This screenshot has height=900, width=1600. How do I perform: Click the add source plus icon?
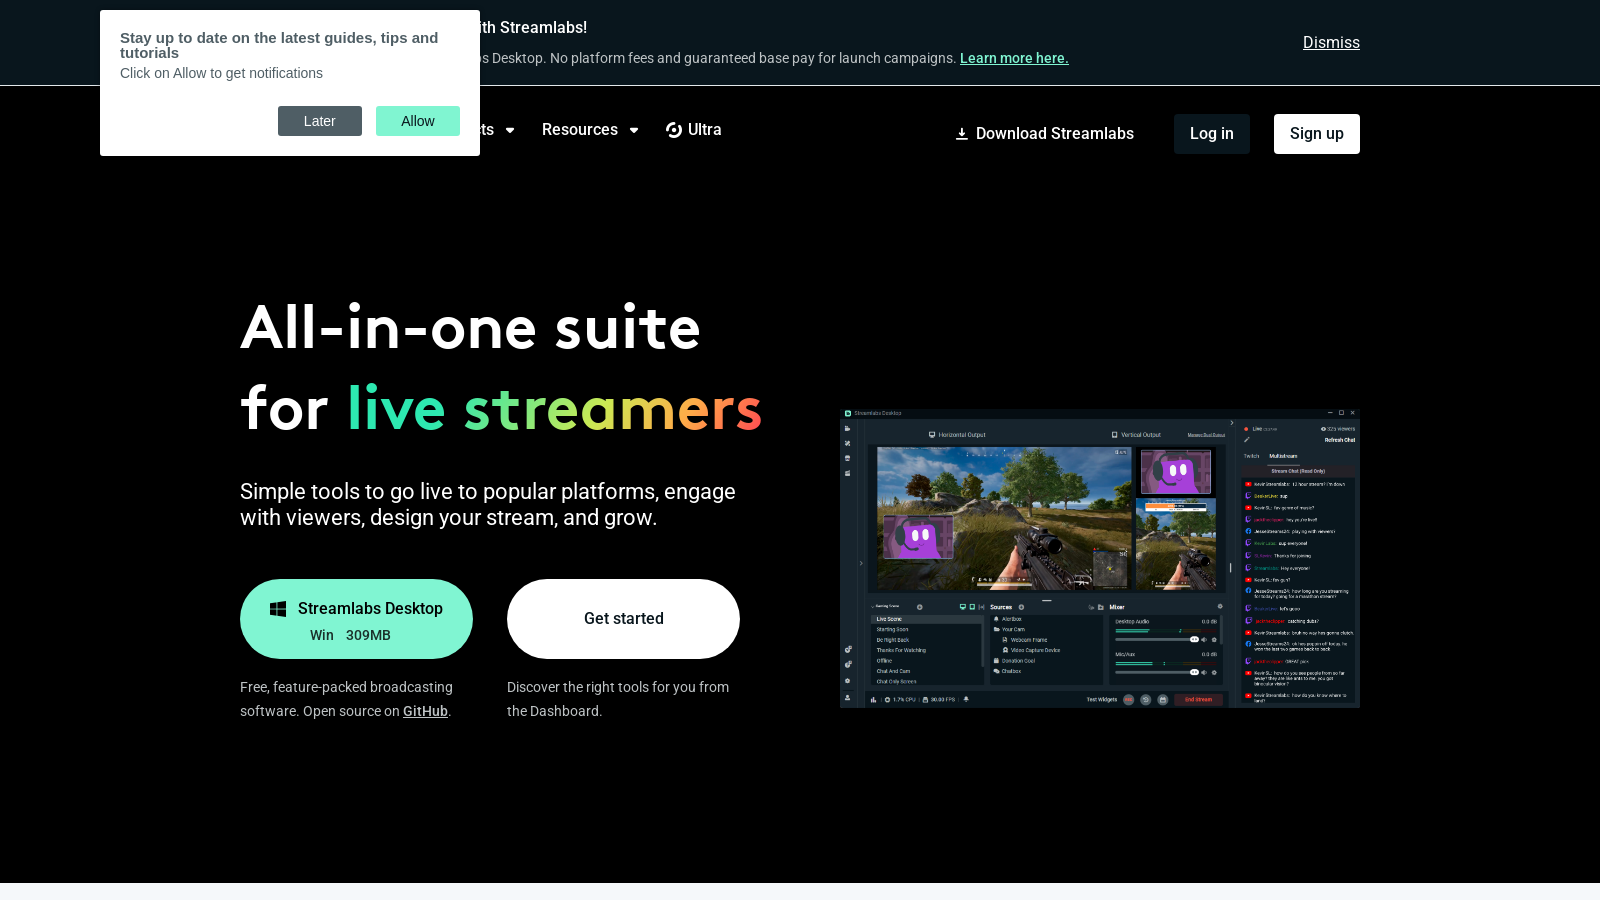click(x=1021, y=607)
